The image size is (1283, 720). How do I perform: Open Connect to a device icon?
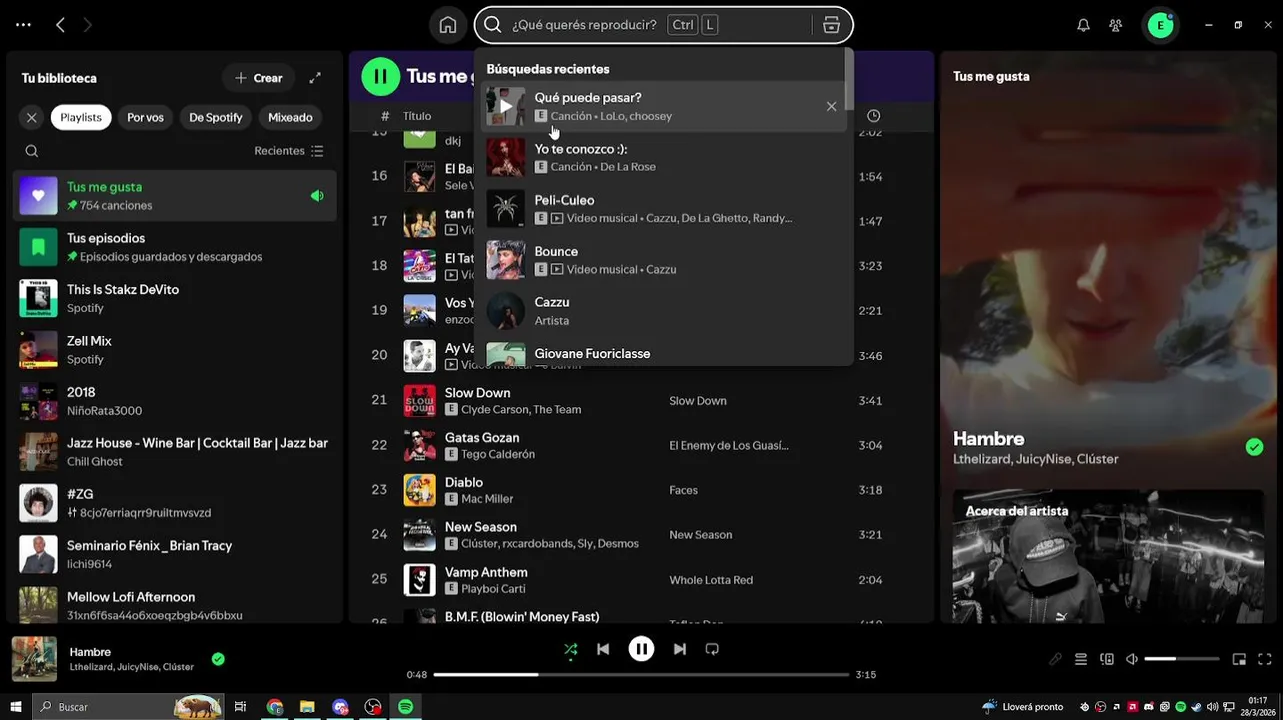tap(1107, 659)
